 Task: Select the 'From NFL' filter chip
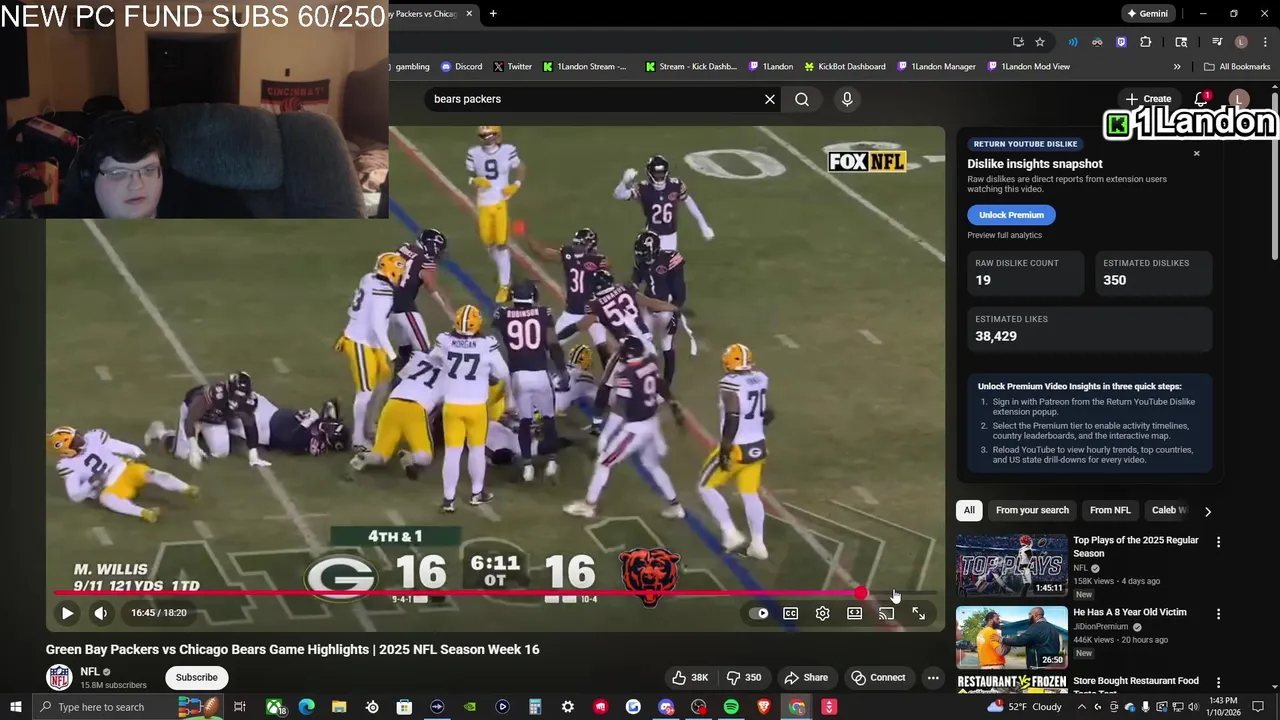point(1110,510)
